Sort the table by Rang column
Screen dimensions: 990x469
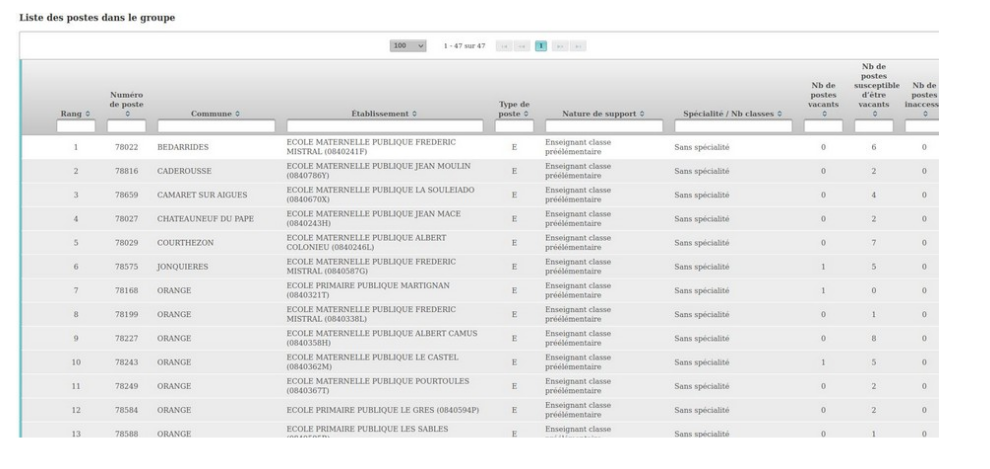coord(76,114)
